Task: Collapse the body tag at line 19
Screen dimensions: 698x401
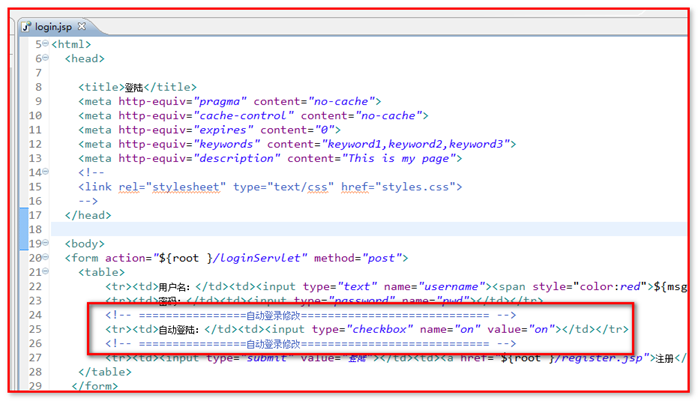Action: [x=45, y=243]
